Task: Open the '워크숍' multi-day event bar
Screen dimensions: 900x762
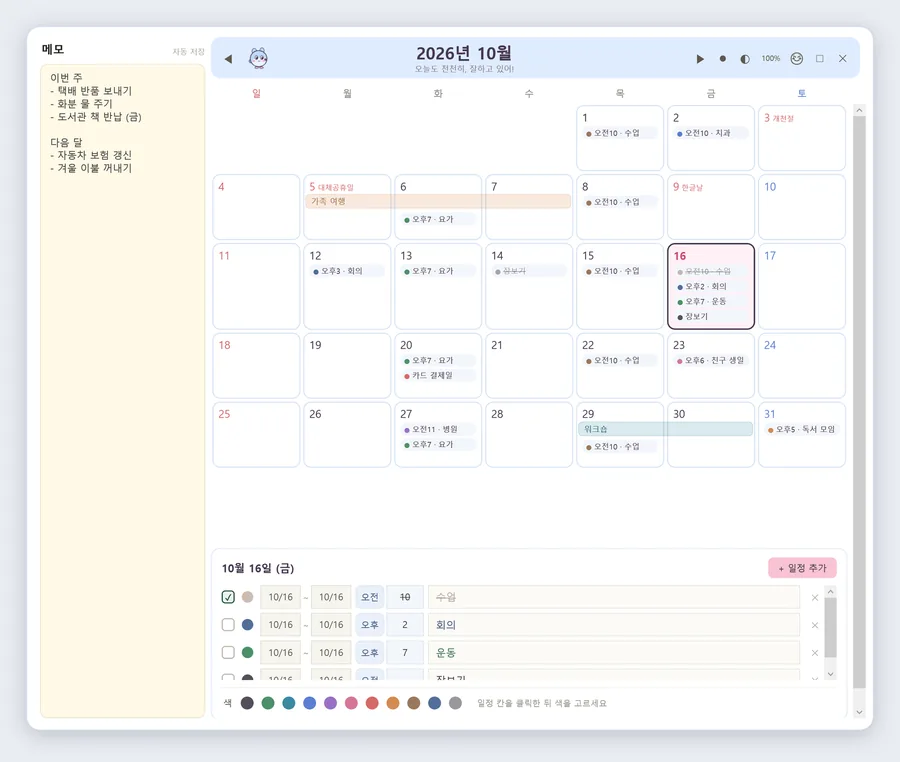Action: 665,429
